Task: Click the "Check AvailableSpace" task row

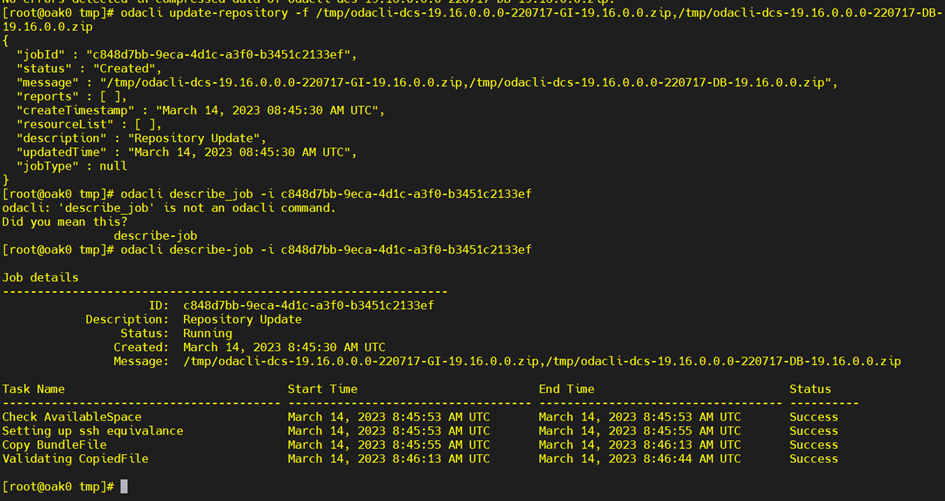Action: click(x=72, y=417)
